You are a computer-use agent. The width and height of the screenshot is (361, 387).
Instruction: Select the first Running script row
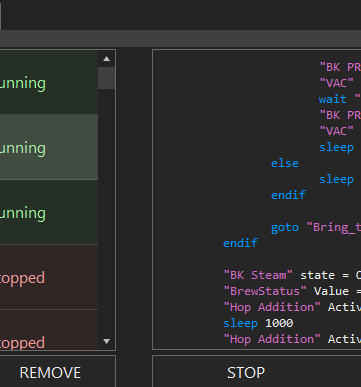[49, 82]
